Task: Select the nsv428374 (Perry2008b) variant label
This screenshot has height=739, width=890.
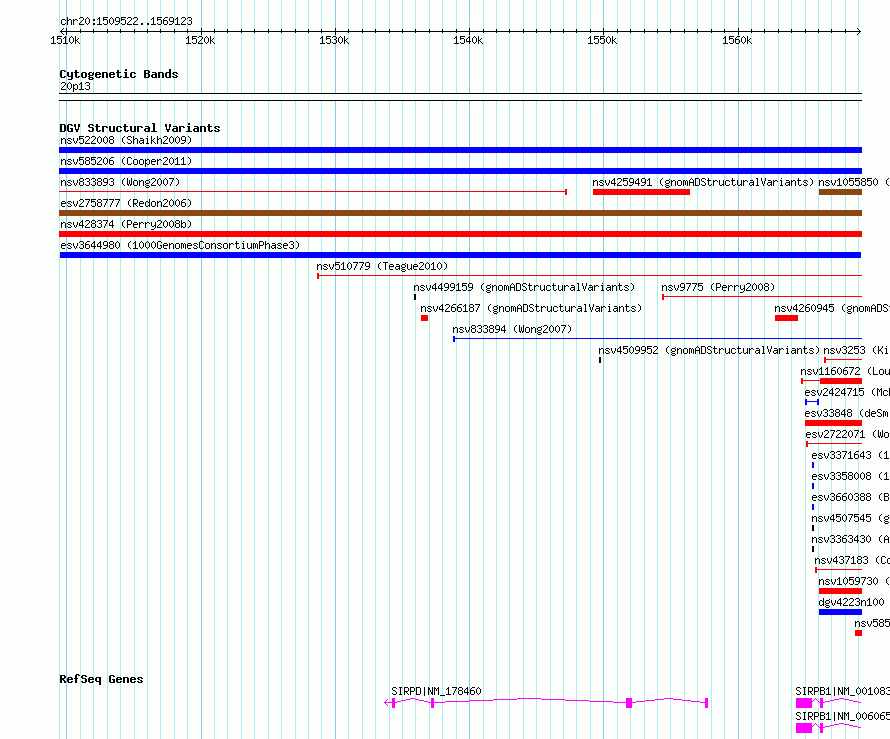Action: (126, 224)
